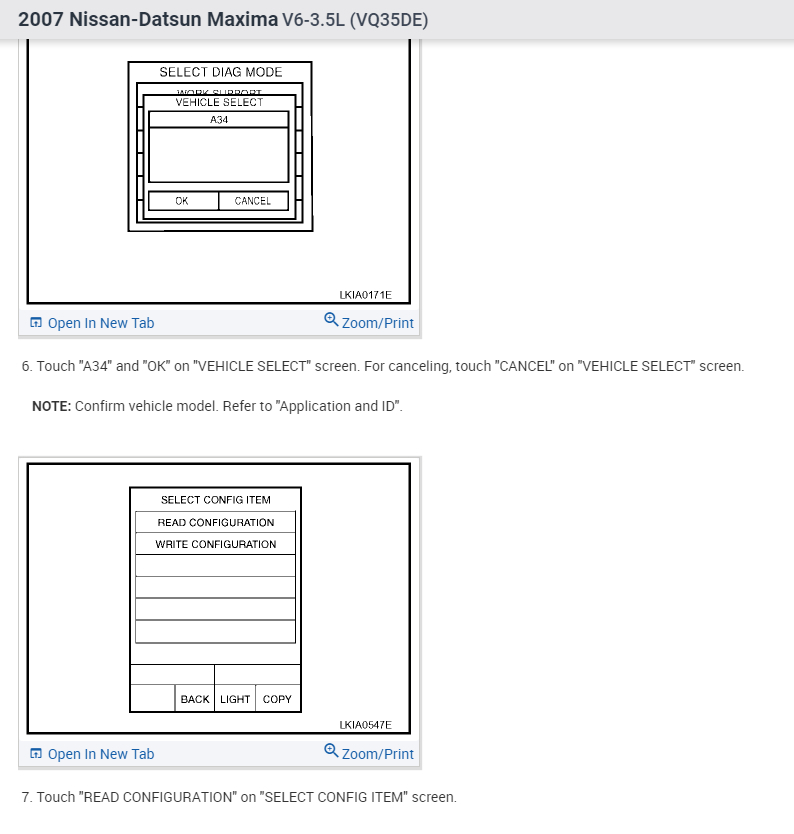Viewport: 794px width, 834px height.
Task: Click WRITE CONFIGURATION row in diagram
Action: [x=215, y=544]
